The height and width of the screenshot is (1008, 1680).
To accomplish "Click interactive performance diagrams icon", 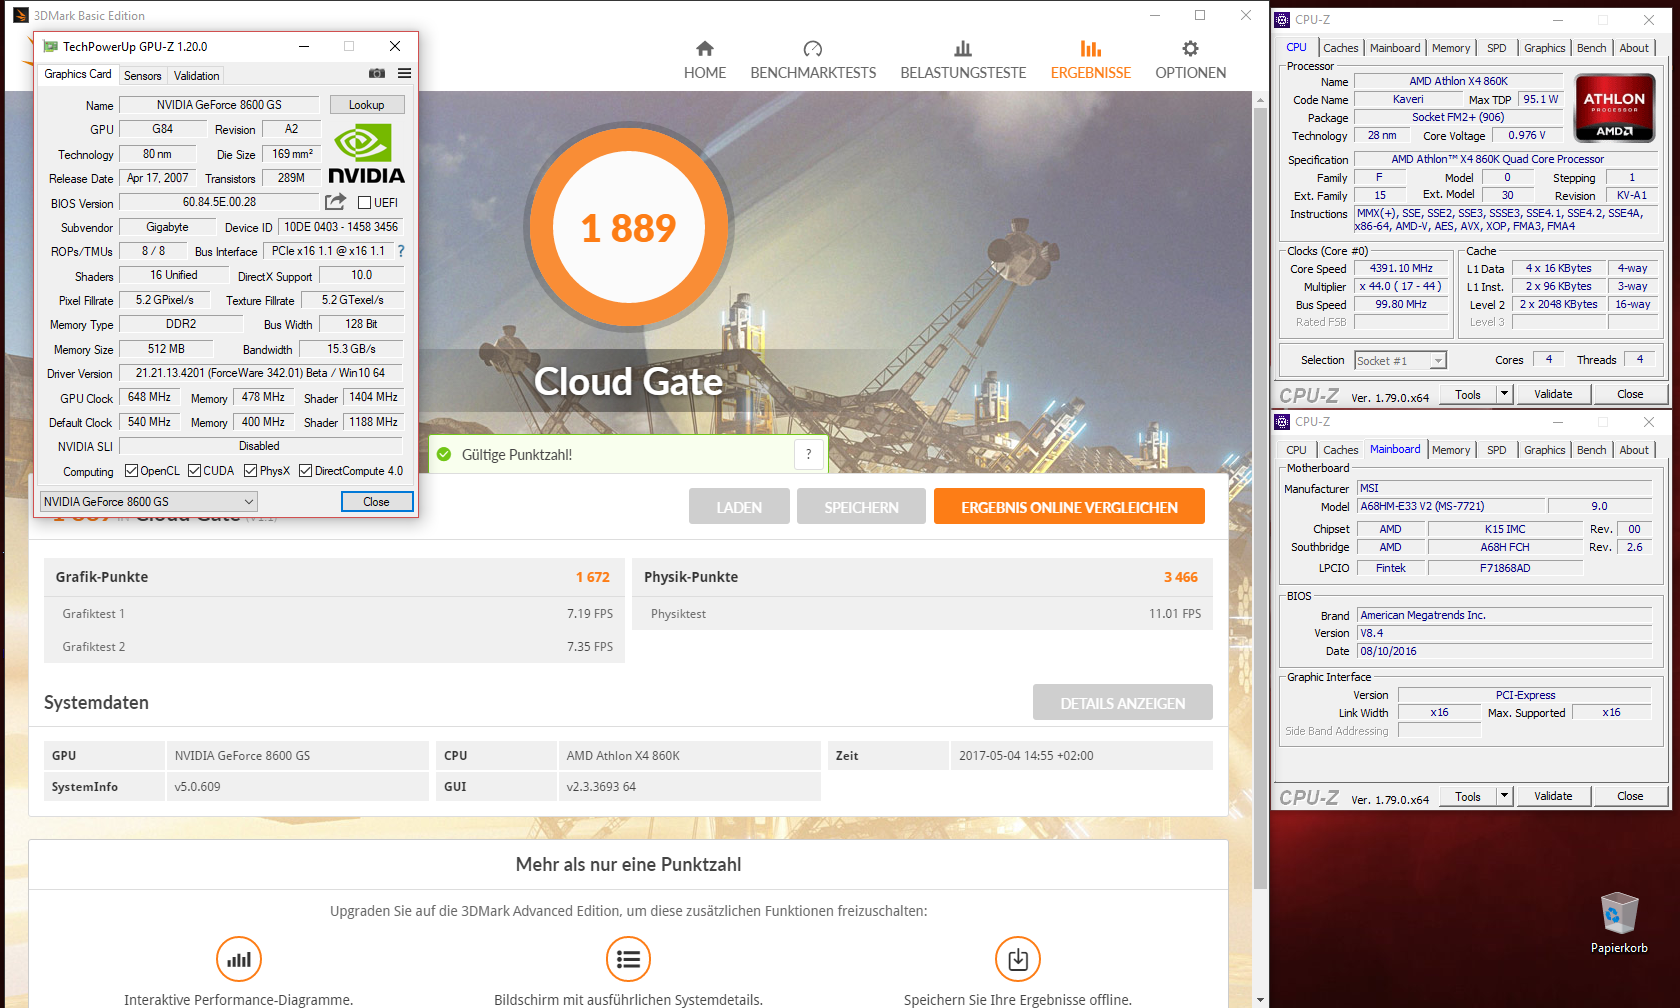I will pos(239,959).
